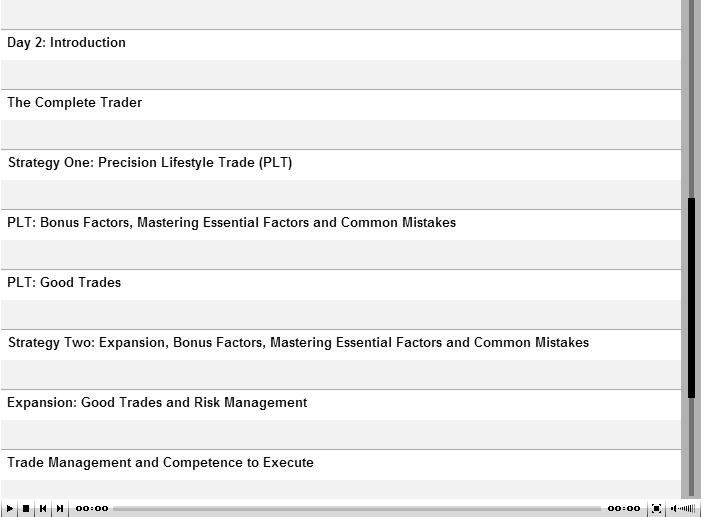Click the scrollbar track above the thumb
Image resolution: width=703 pixels, height=517 pixels.
(x=691, y=99)
